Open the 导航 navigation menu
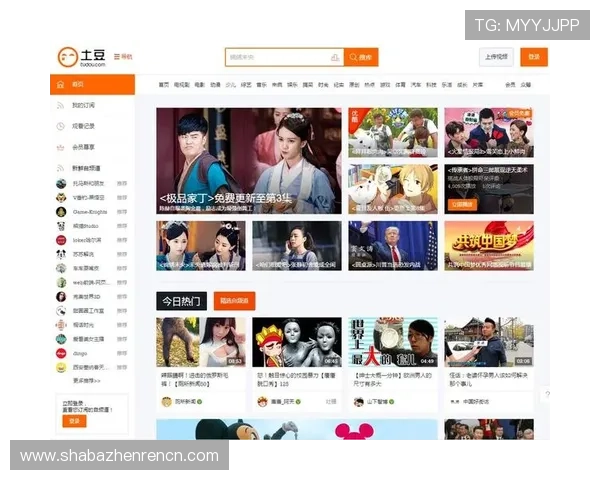The width and height of the screenshot is (600, 480). coord(123,57)
